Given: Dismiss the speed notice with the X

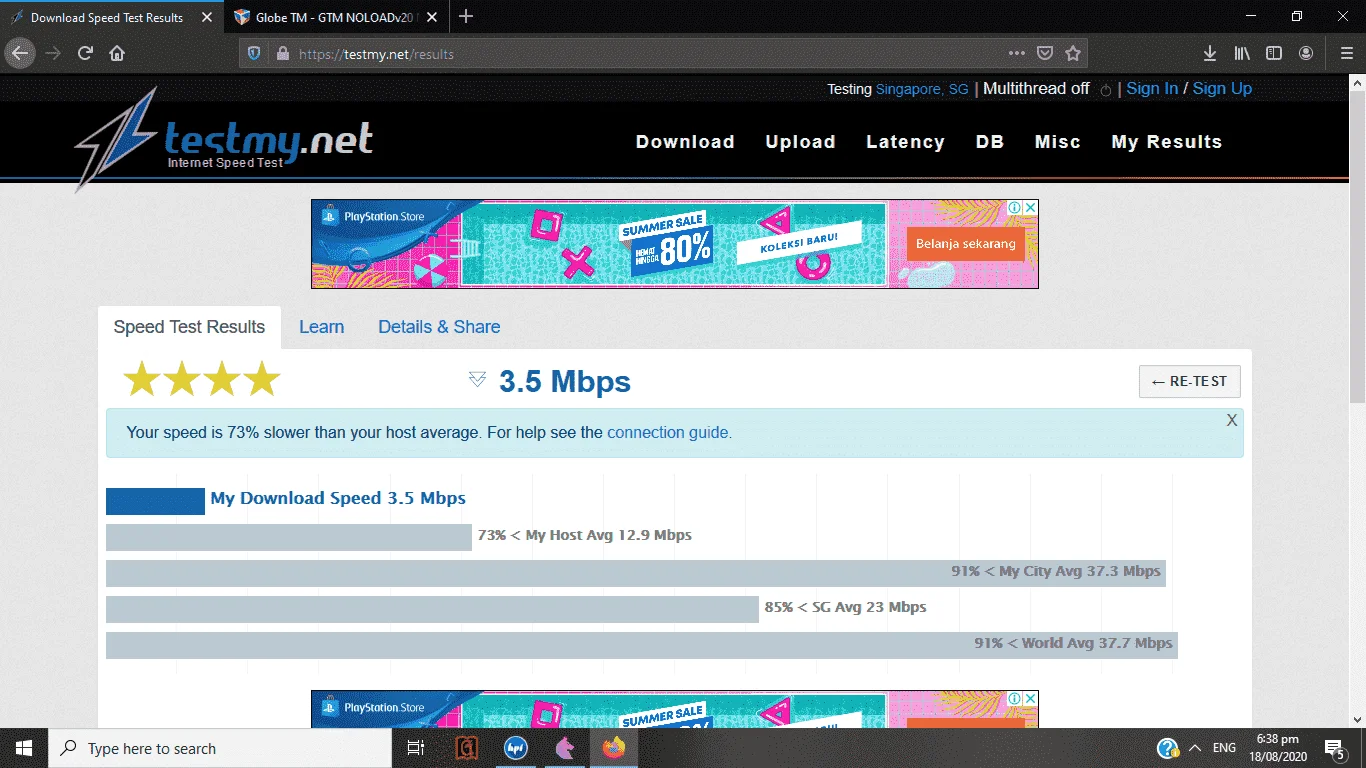Looking at the screenshot, I should (1232, 421).
